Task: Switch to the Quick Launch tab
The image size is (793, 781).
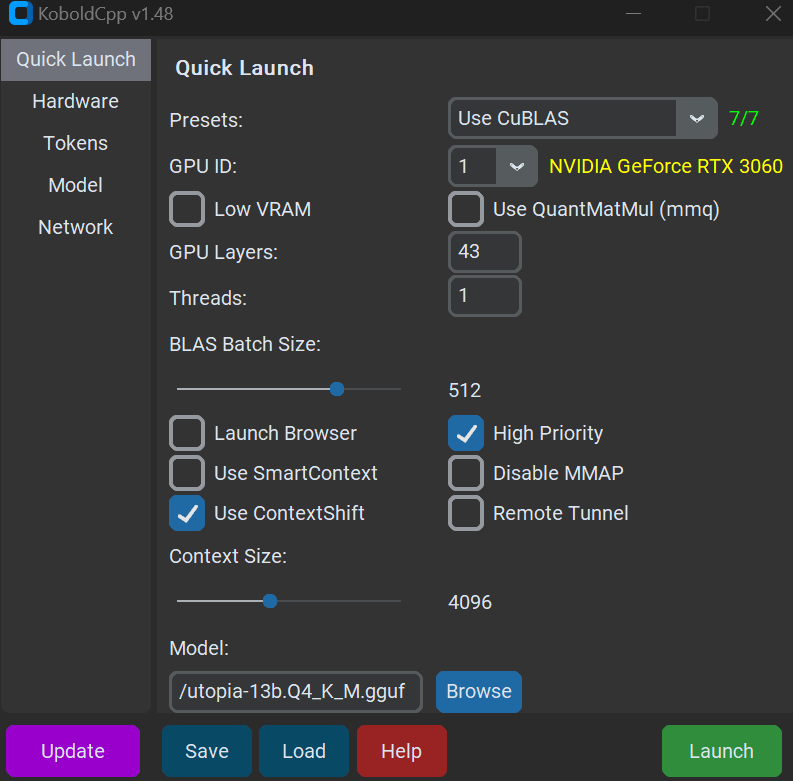Action: click(x=76, y=60)
